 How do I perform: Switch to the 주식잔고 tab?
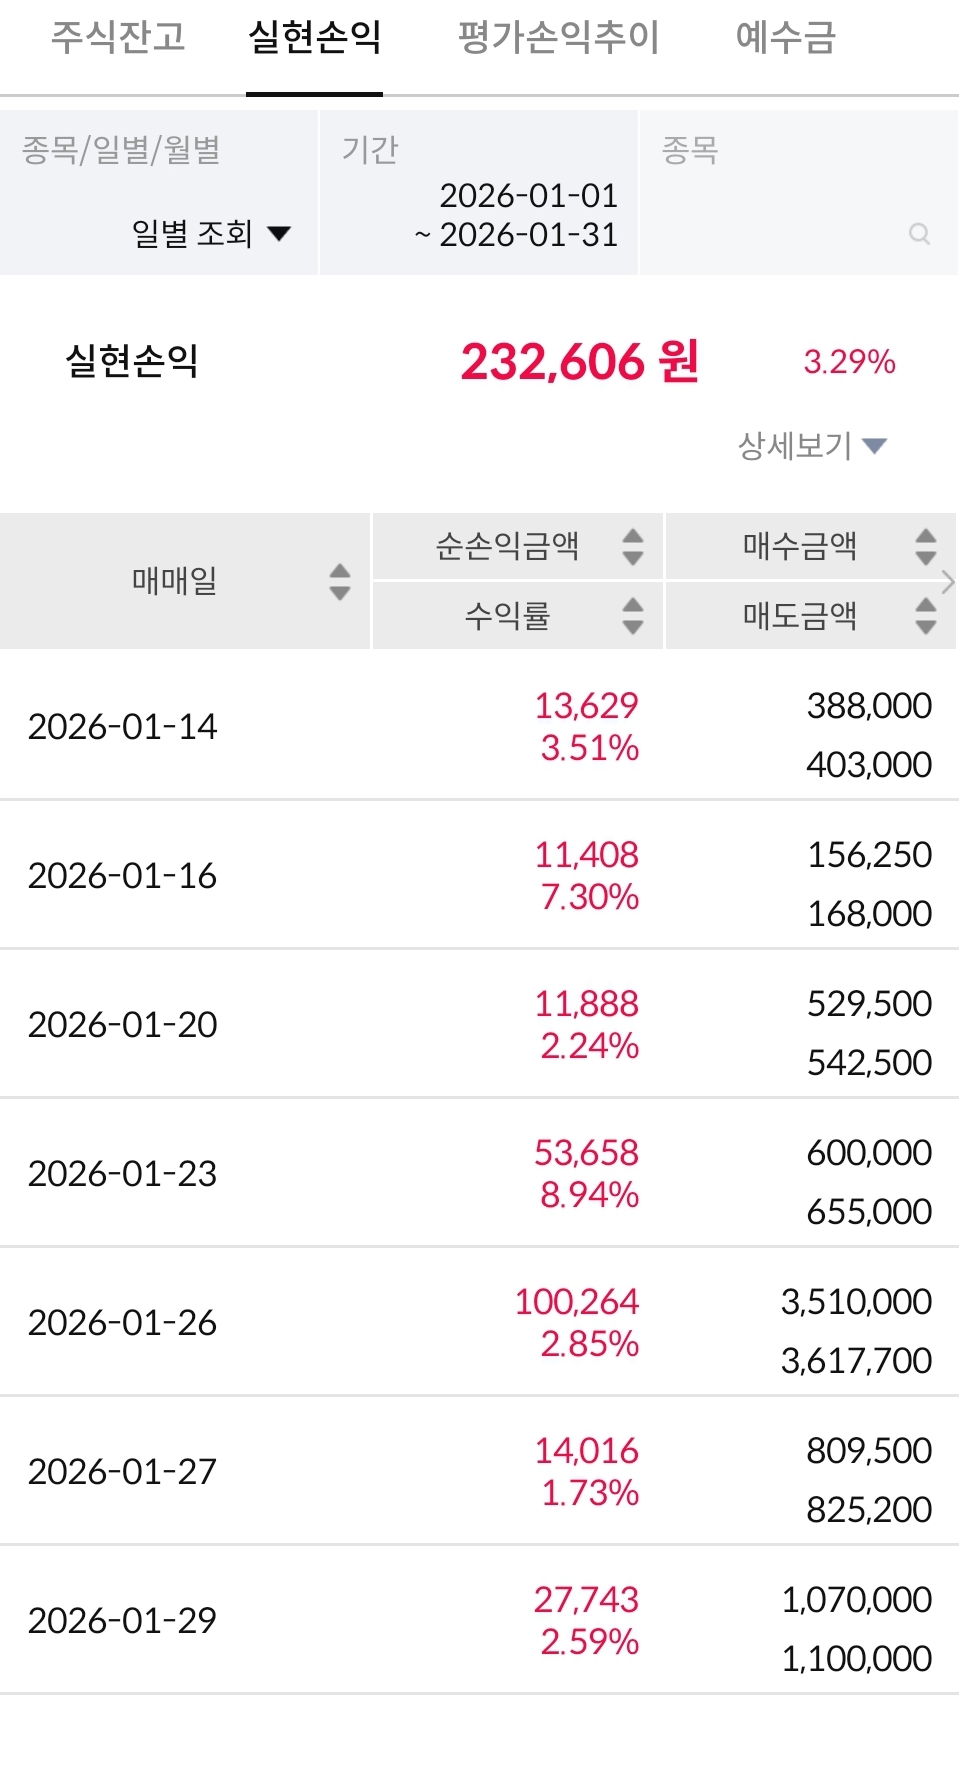point(118,38)
